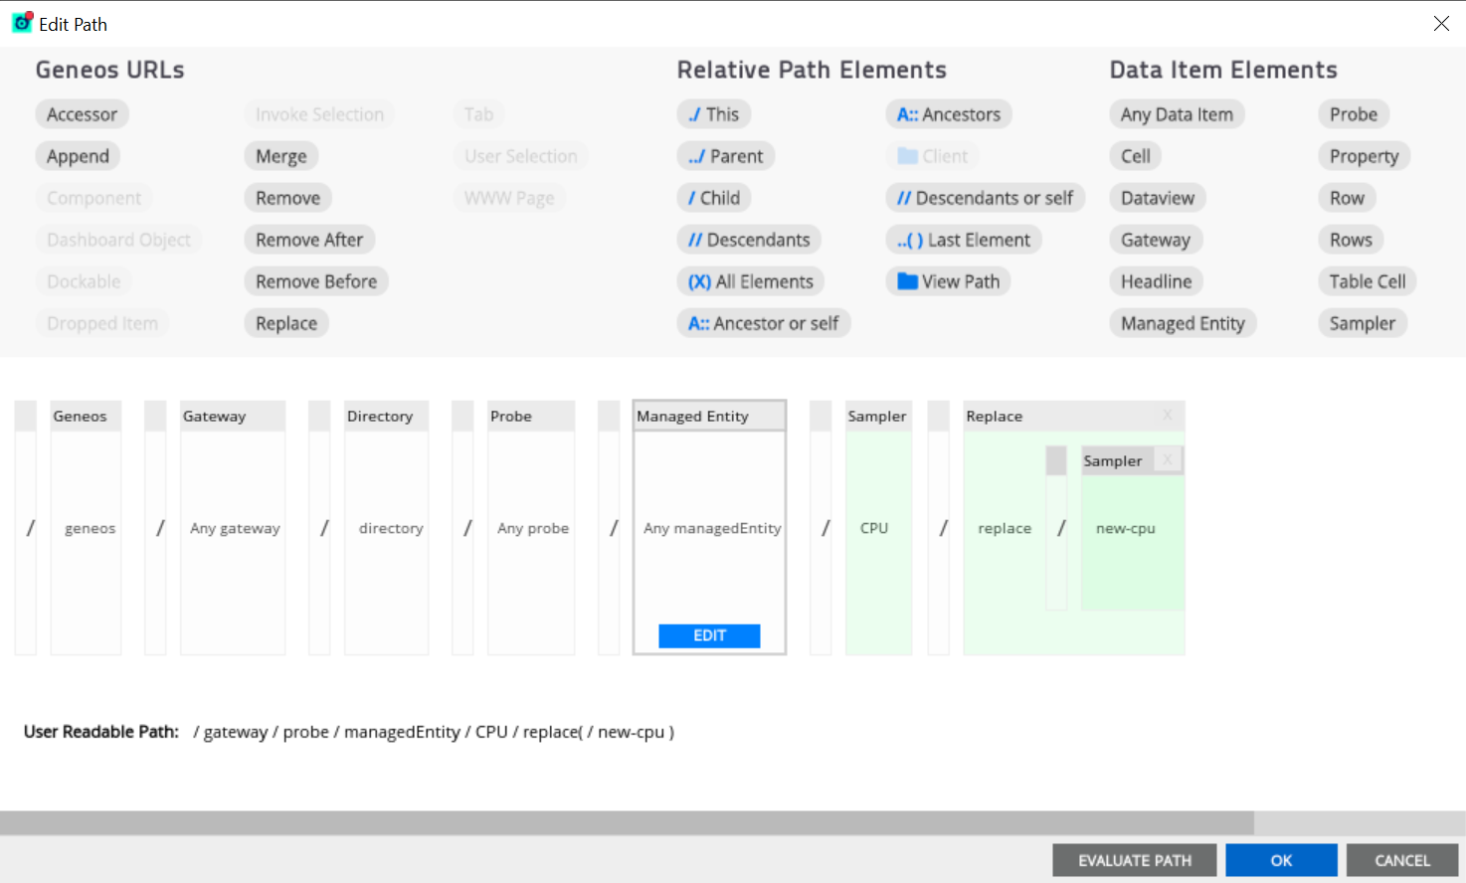Select the CPU sampler path block
This screenshot has height=883, width=1466.
[879, 528]
